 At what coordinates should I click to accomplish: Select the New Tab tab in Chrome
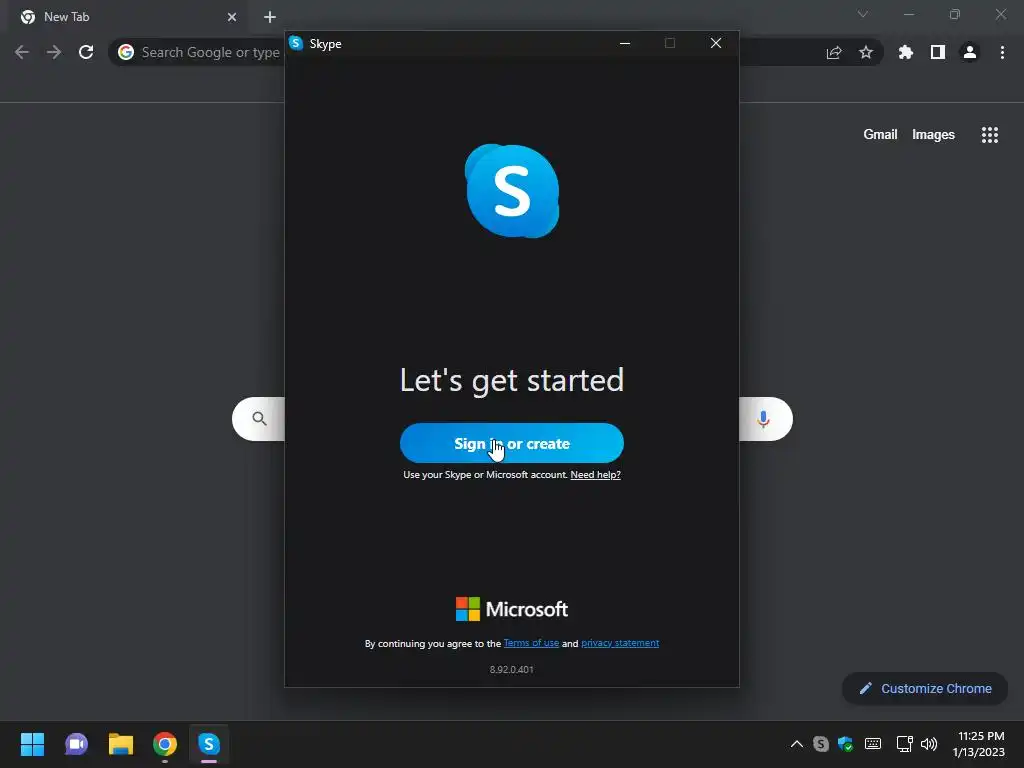[x=127, y=17]
